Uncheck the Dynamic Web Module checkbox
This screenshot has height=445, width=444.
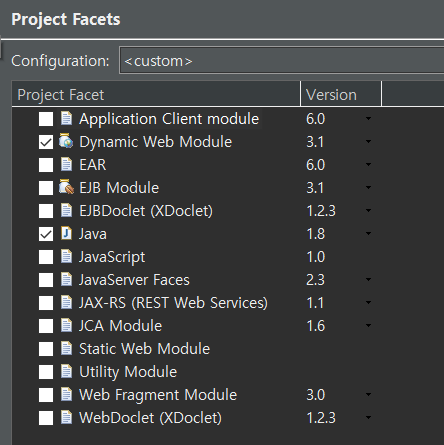coord(46,142)
